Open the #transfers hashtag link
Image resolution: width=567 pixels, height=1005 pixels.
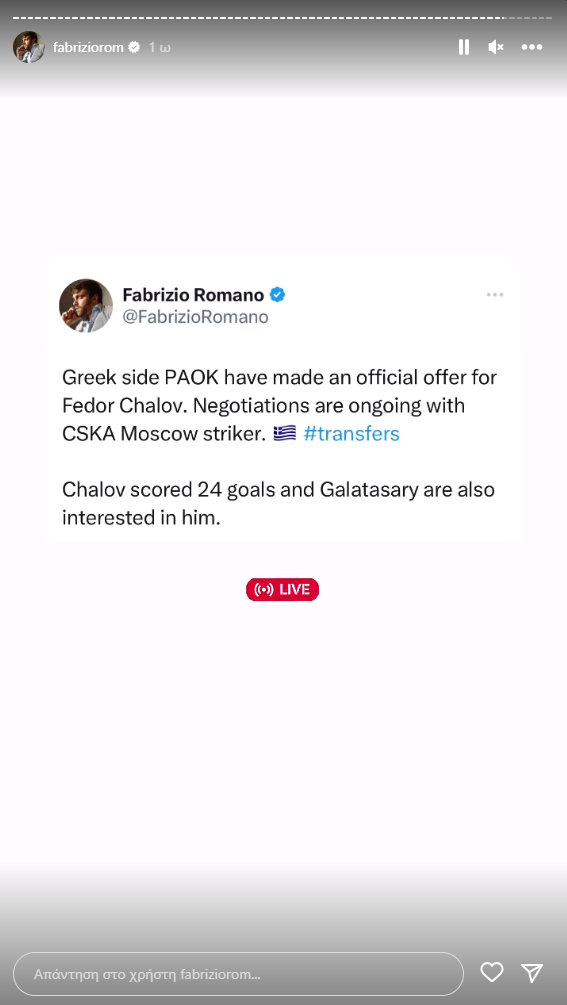pyautogui.click(x=351, y=434)
